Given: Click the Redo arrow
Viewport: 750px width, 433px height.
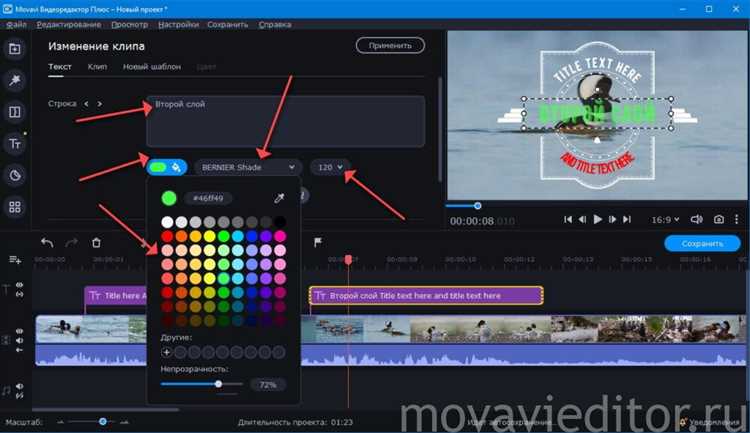Looking at the screenshot, I should click(x=71, y=243).
